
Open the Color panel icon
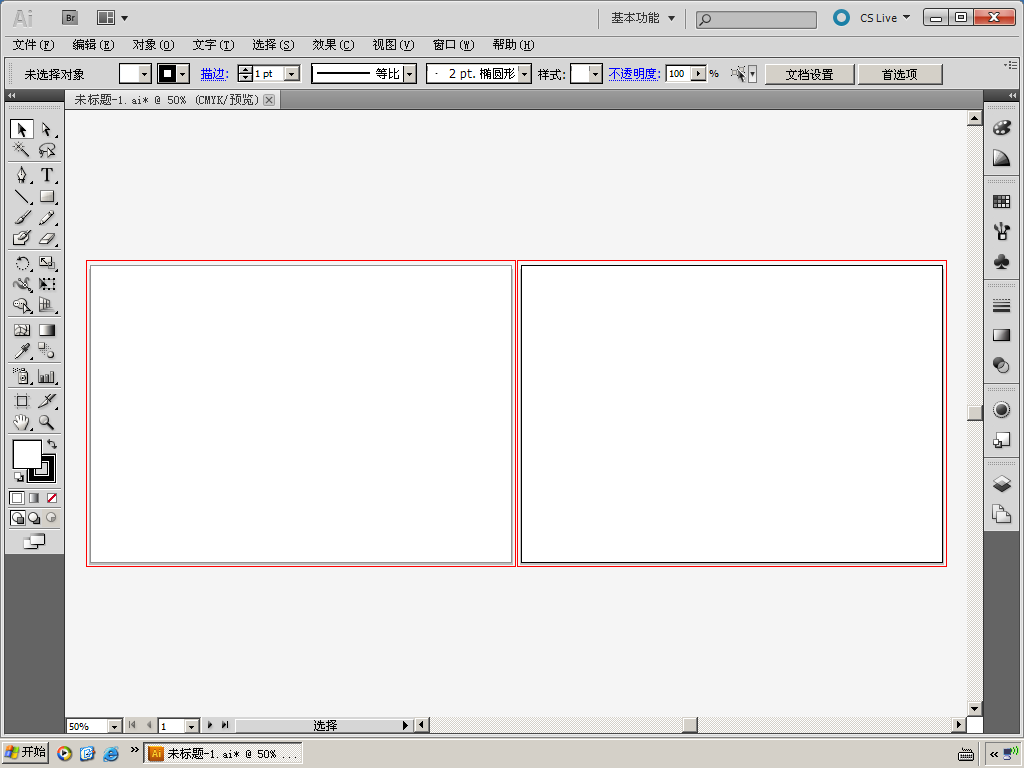[x=1001, y=127]
